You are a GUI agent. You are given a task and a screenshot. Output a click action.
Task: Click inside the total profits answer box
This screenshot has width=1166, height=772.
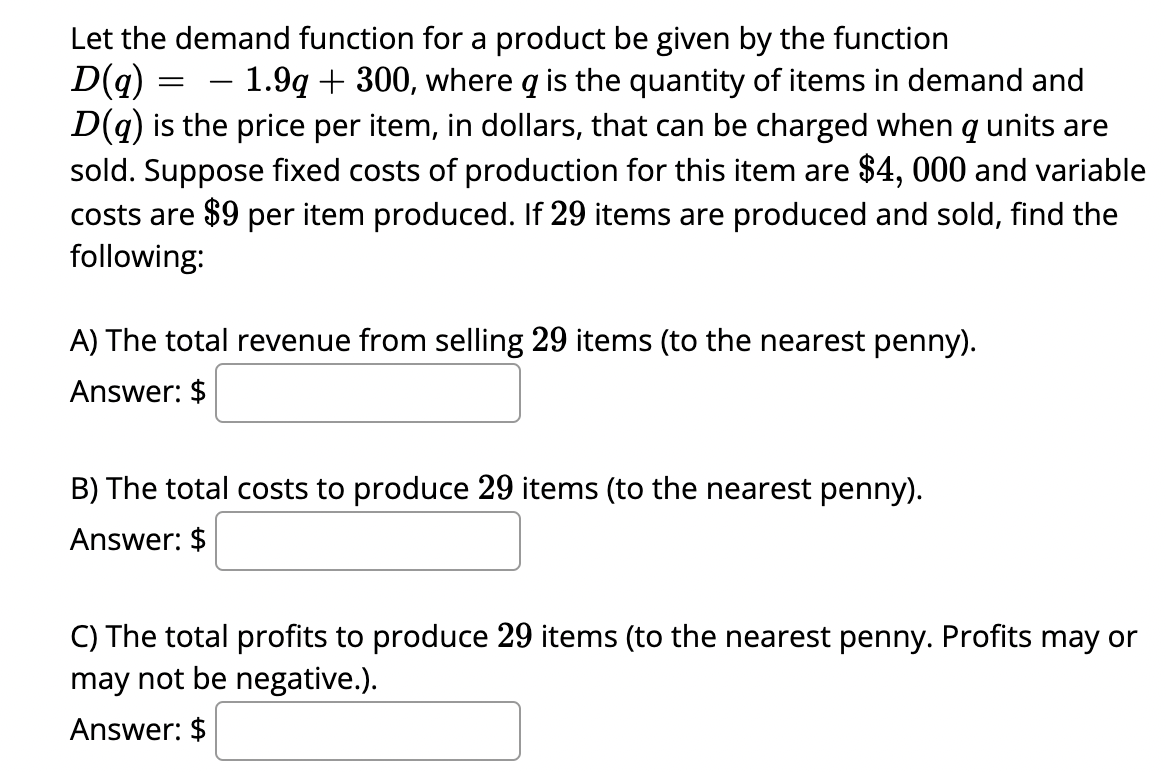click(x=368, y=730)
